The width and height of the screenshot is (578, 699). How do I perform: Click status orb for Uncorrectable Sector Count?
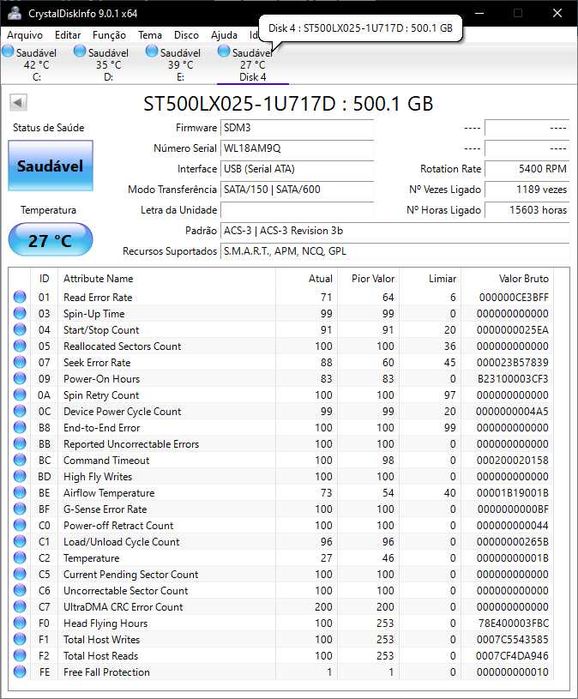pos(20,590)
